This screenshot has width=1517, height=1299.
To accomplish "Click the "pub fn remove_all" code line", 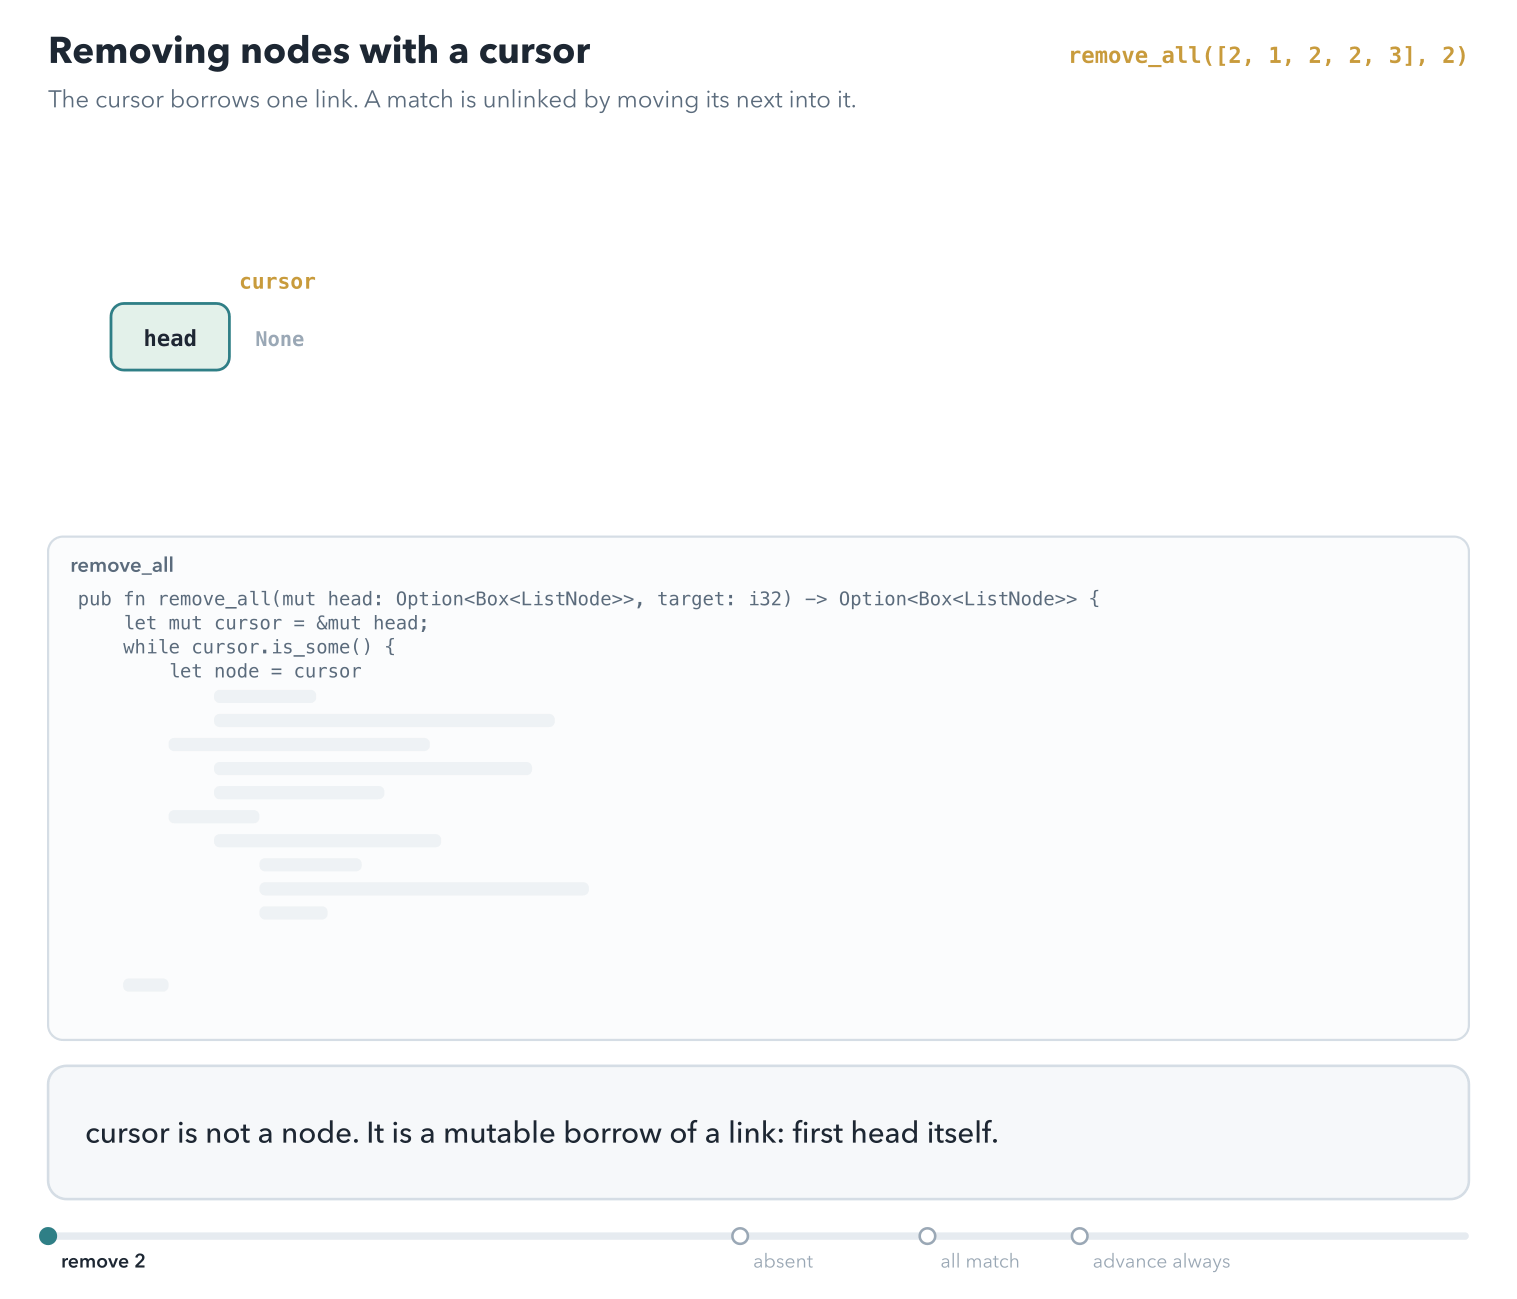I will [x=589, y=599].
